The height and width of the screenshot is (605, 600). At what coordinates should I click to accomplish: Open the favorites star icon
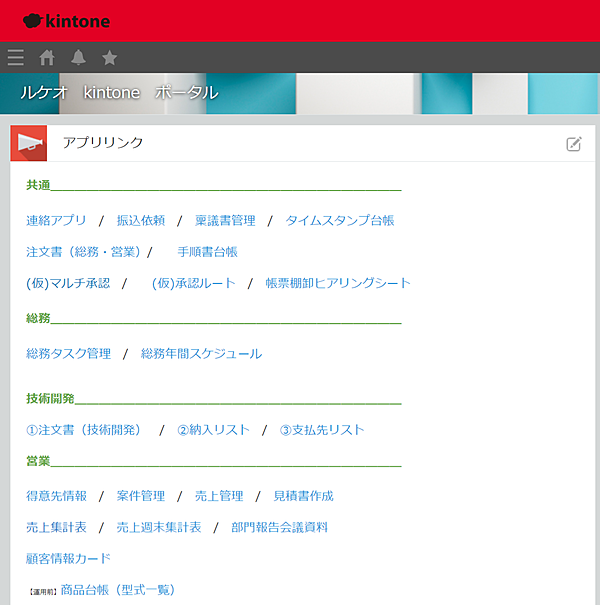(110, 57)
